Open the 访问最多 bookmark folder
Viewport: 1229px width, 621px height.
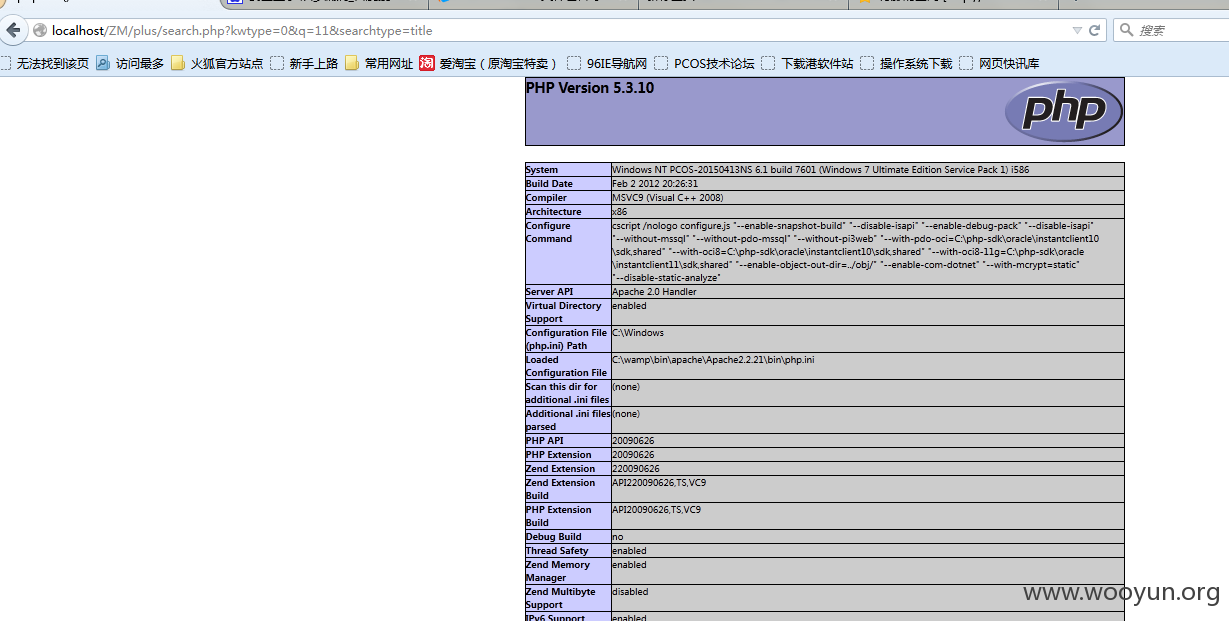click(130, 63)
